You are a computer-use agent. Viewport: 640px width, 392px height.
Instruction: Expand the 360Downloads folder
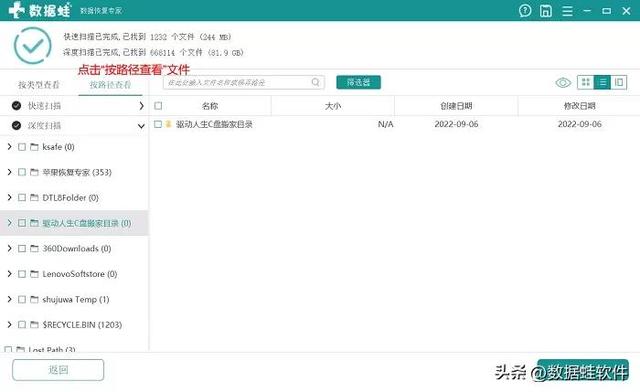tap(9, 248)
